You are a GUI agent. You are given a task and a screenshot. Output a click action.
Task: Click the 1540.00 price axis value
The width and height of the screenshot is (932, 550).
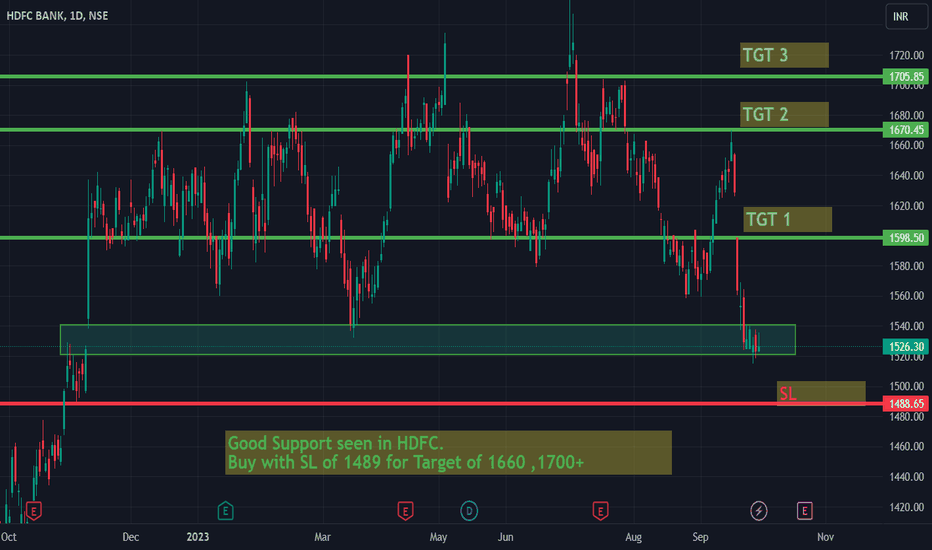click(x=906, y=326)
